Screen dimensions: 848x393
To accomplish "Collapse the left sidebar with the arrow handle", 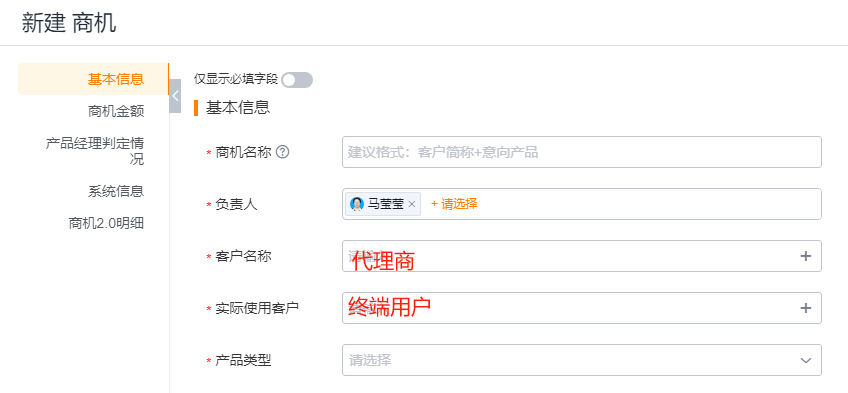I will click(175, 96).
